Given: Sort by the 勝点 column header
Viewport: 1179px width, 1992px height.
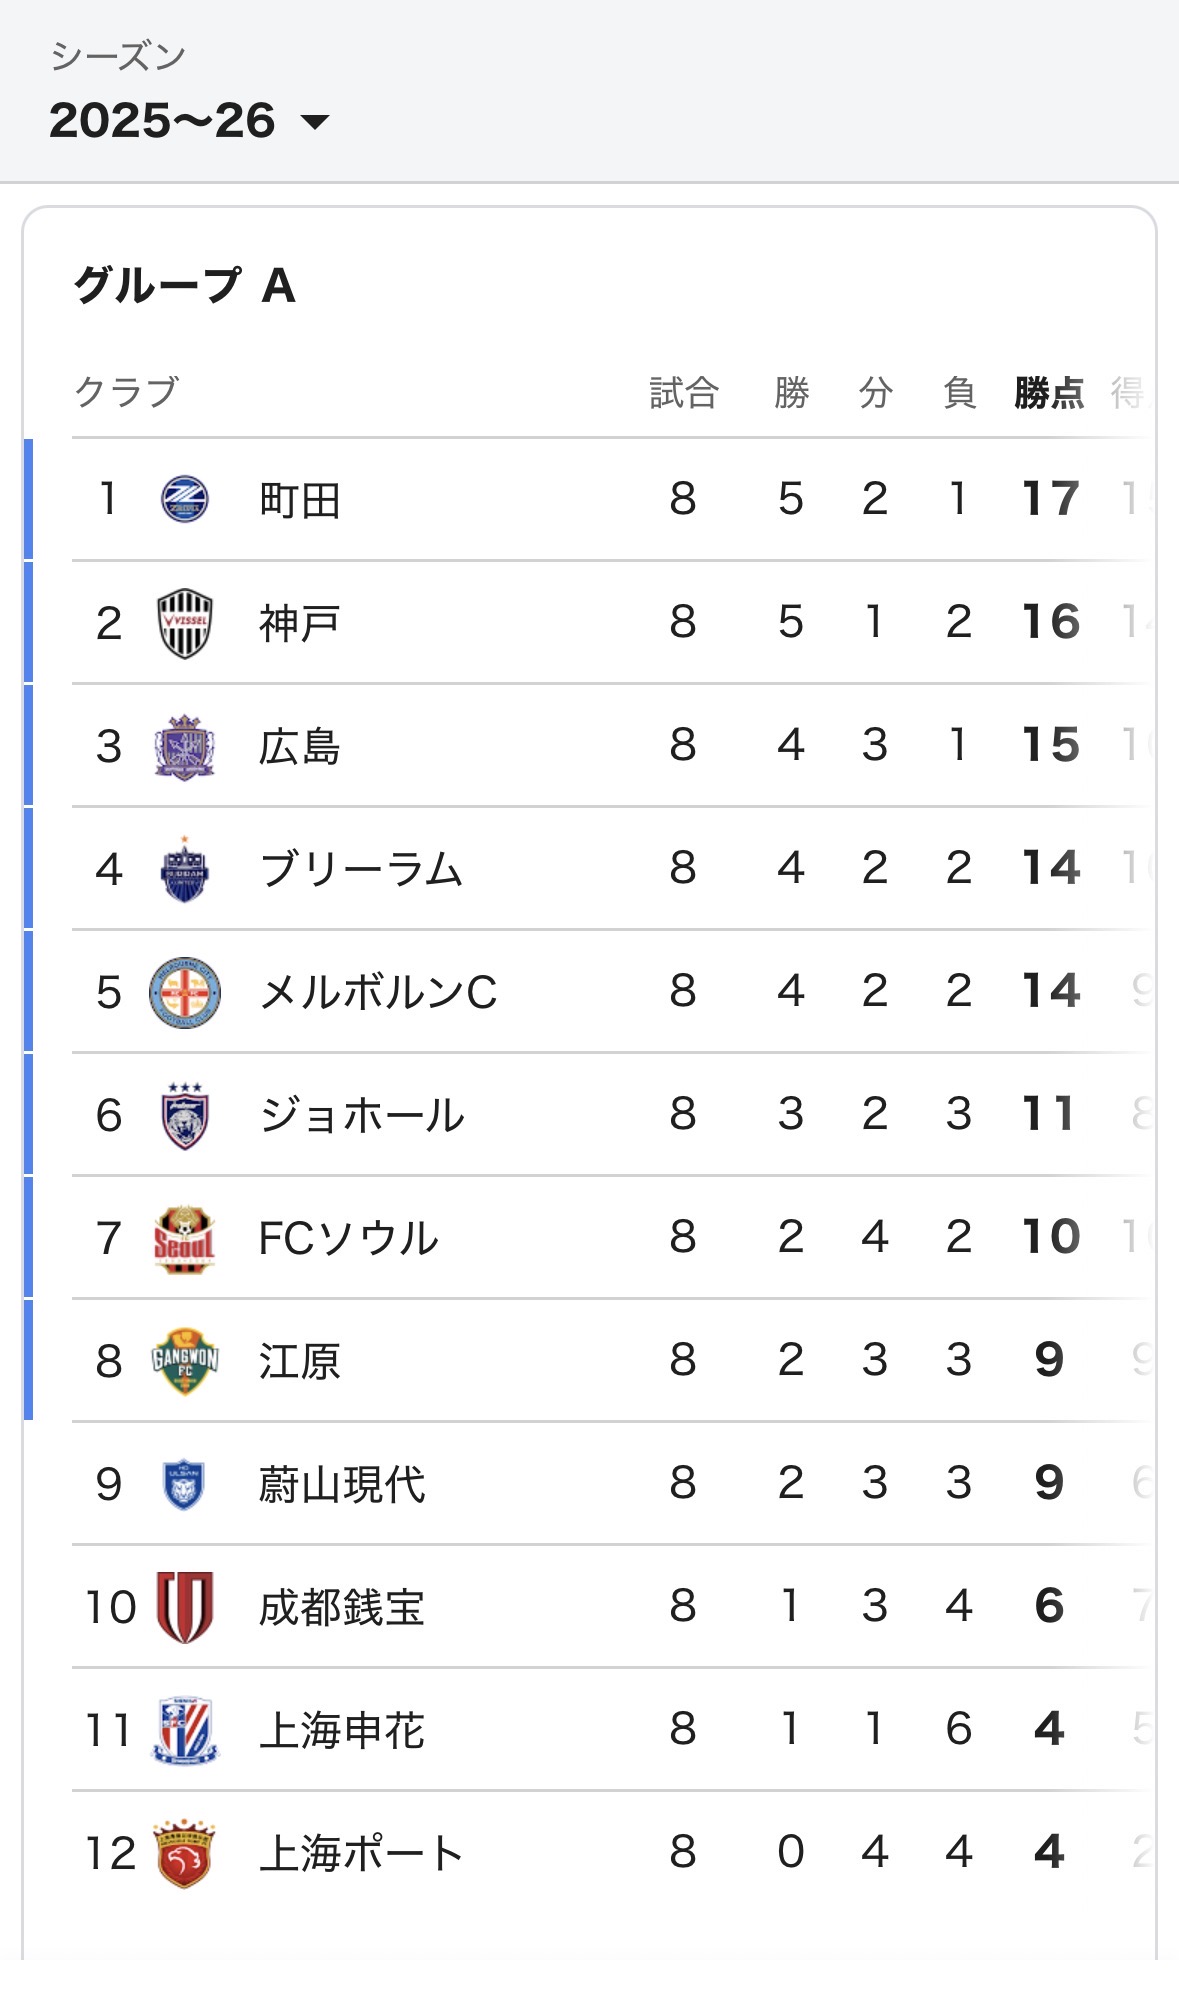Looking at the screenshot, I should point(1049,393).
